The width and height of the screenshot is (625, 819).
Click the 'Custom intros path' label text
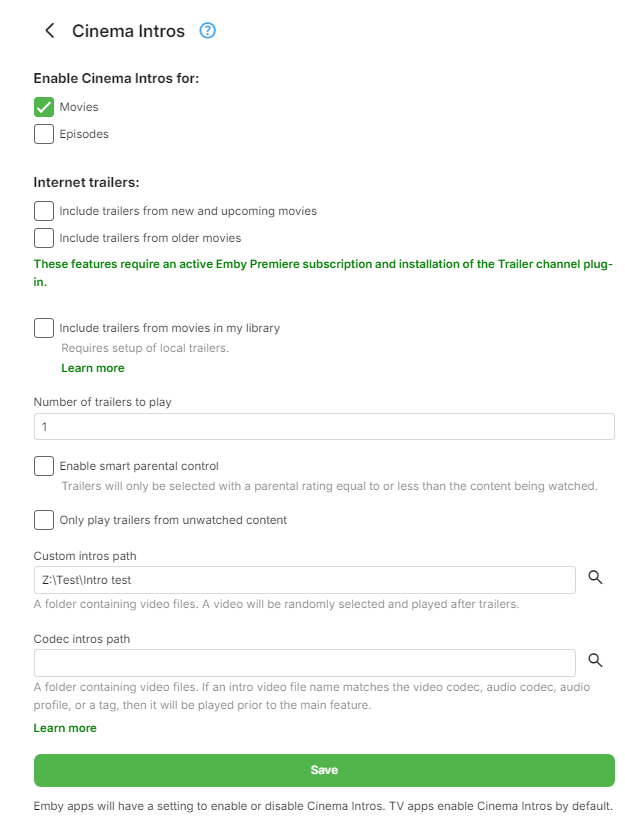[x=85, y=555]
